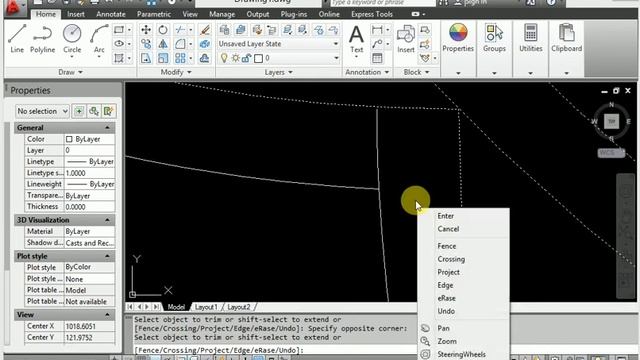Click the command line input field

tap(276, 350)
